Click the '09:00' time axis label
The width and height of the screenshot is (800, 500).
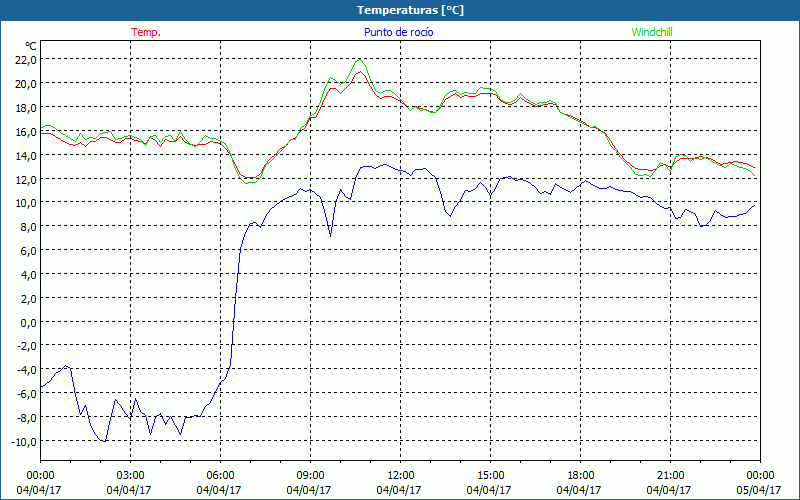[x=310, y=476]
